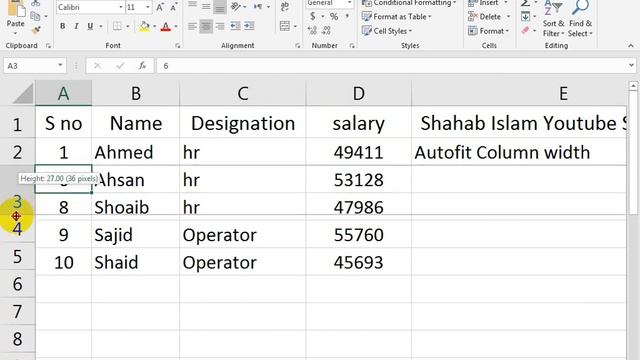Expand the formula bar chevron
Viewport: 640px width, 360px height.
pyautogui.click(x=631, y=65)
